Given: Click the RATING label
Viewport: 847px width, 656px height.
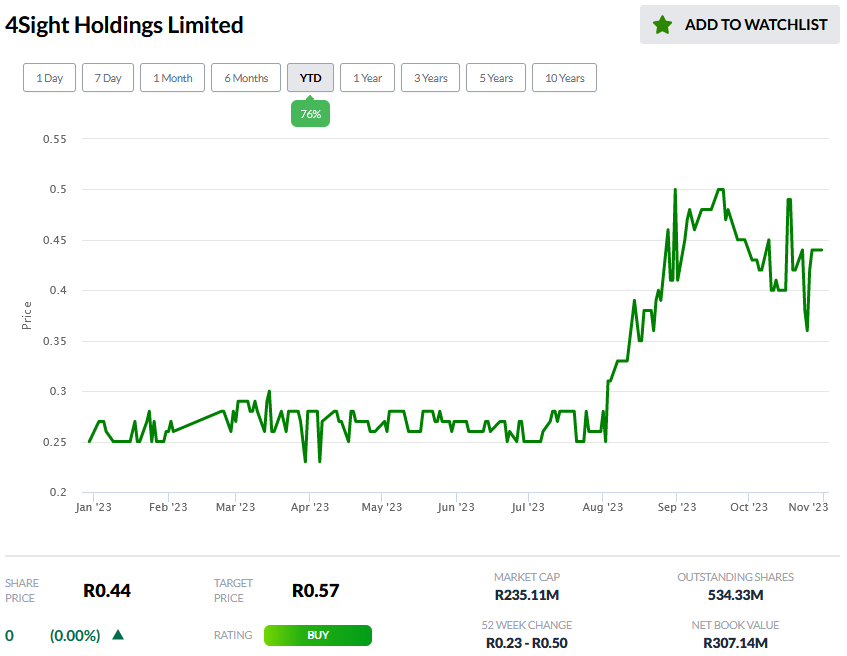Looking at the screenshot, I should click(x=233, y=635).
